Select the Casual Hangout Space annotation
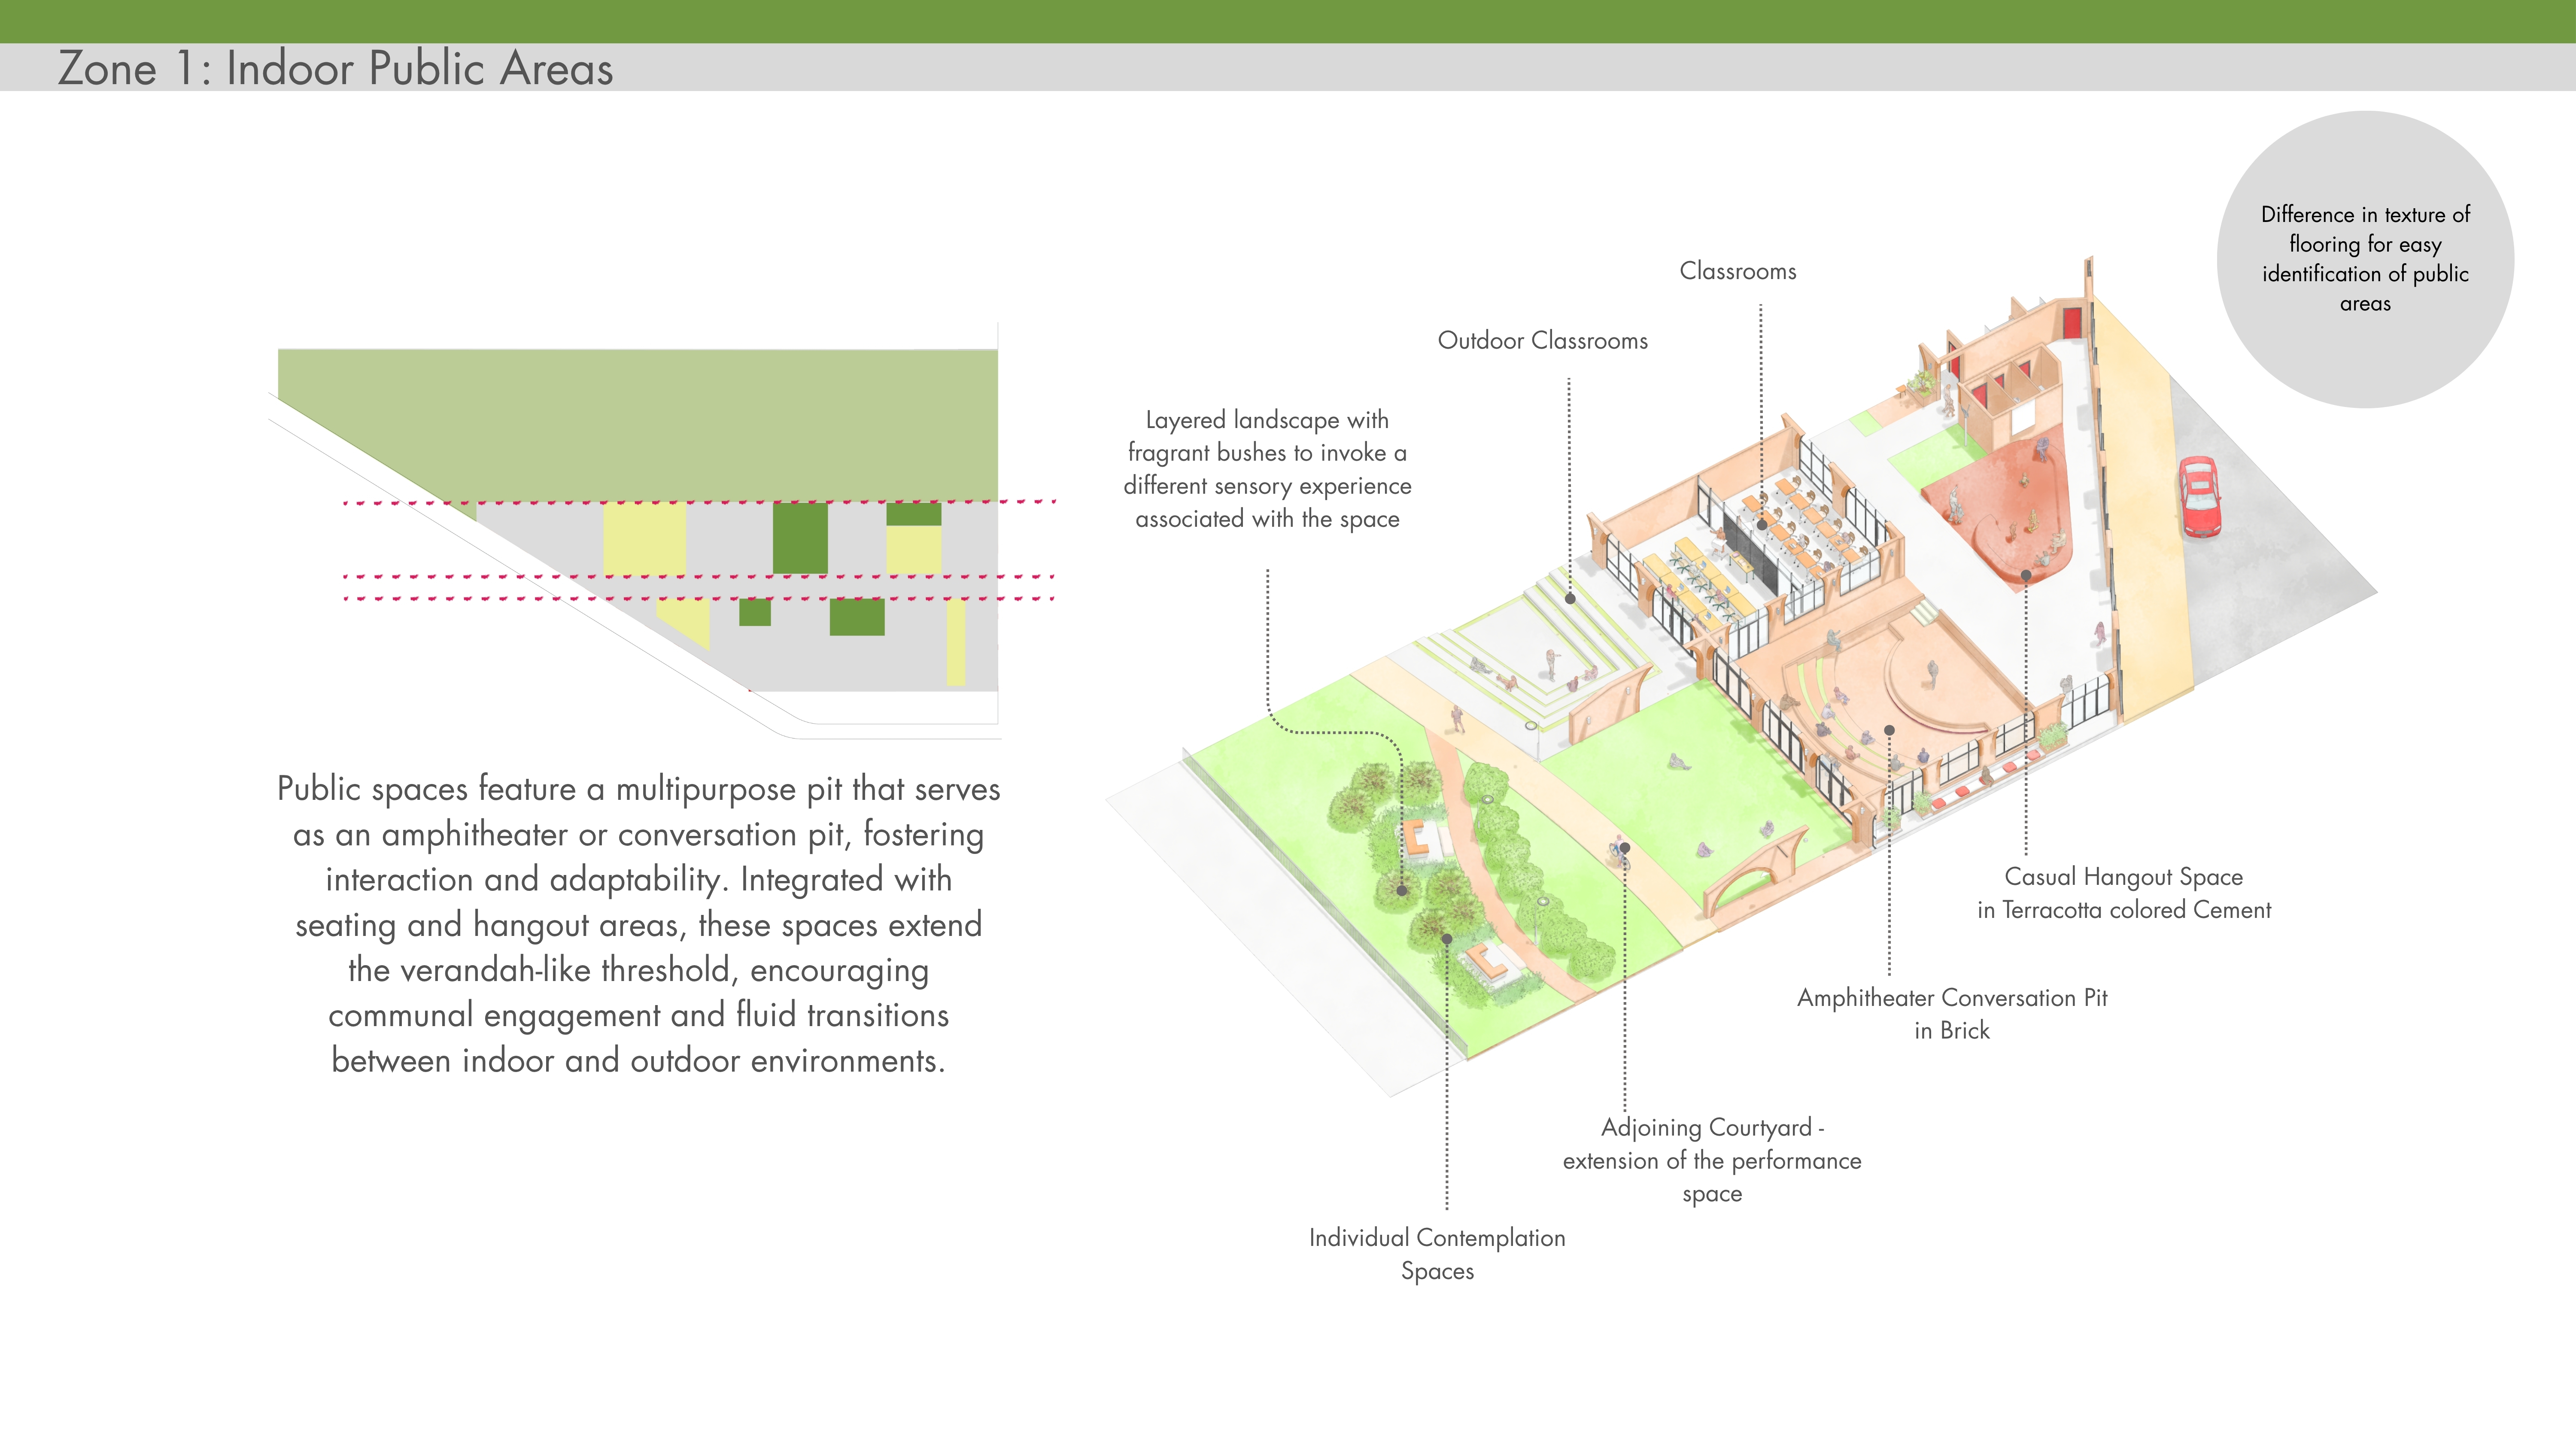Screen dimensions: 2576x1449 [x=2123, y=893]
